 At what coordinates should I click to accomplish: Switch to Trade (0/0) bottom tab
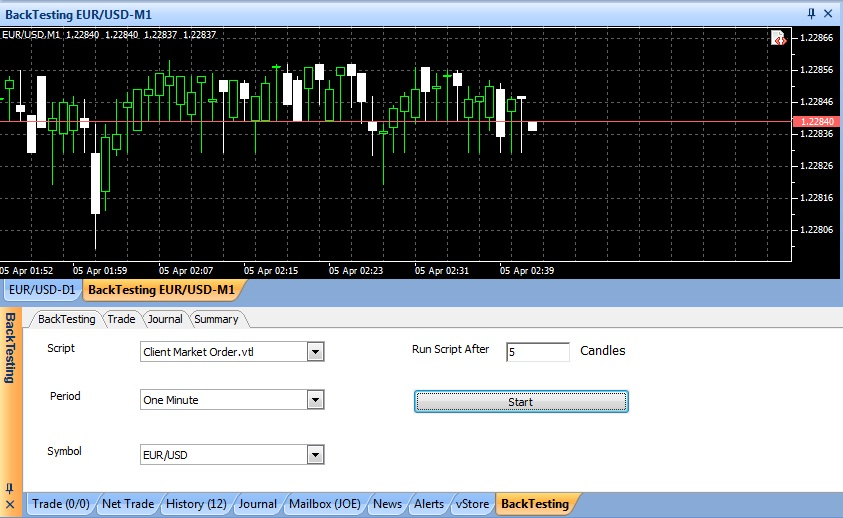coord(61,504)
